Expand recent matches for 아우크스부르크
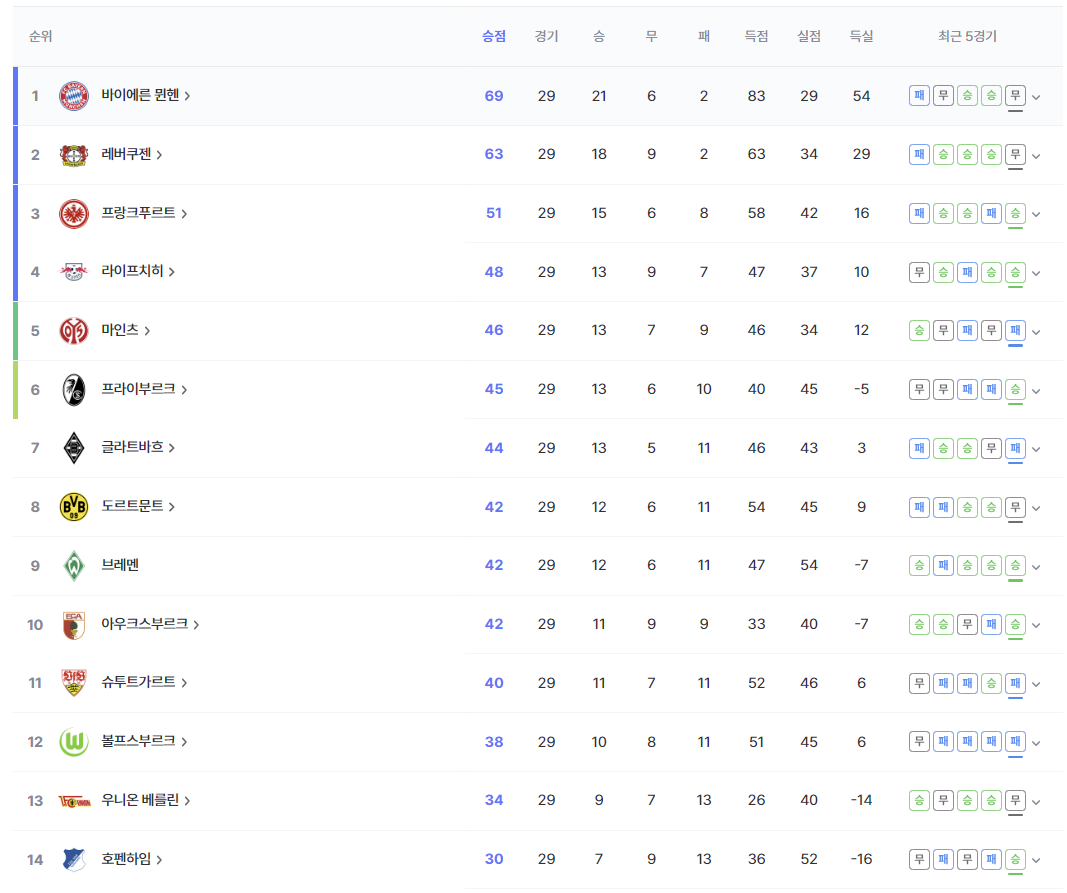 click(x=1036, y=626)
